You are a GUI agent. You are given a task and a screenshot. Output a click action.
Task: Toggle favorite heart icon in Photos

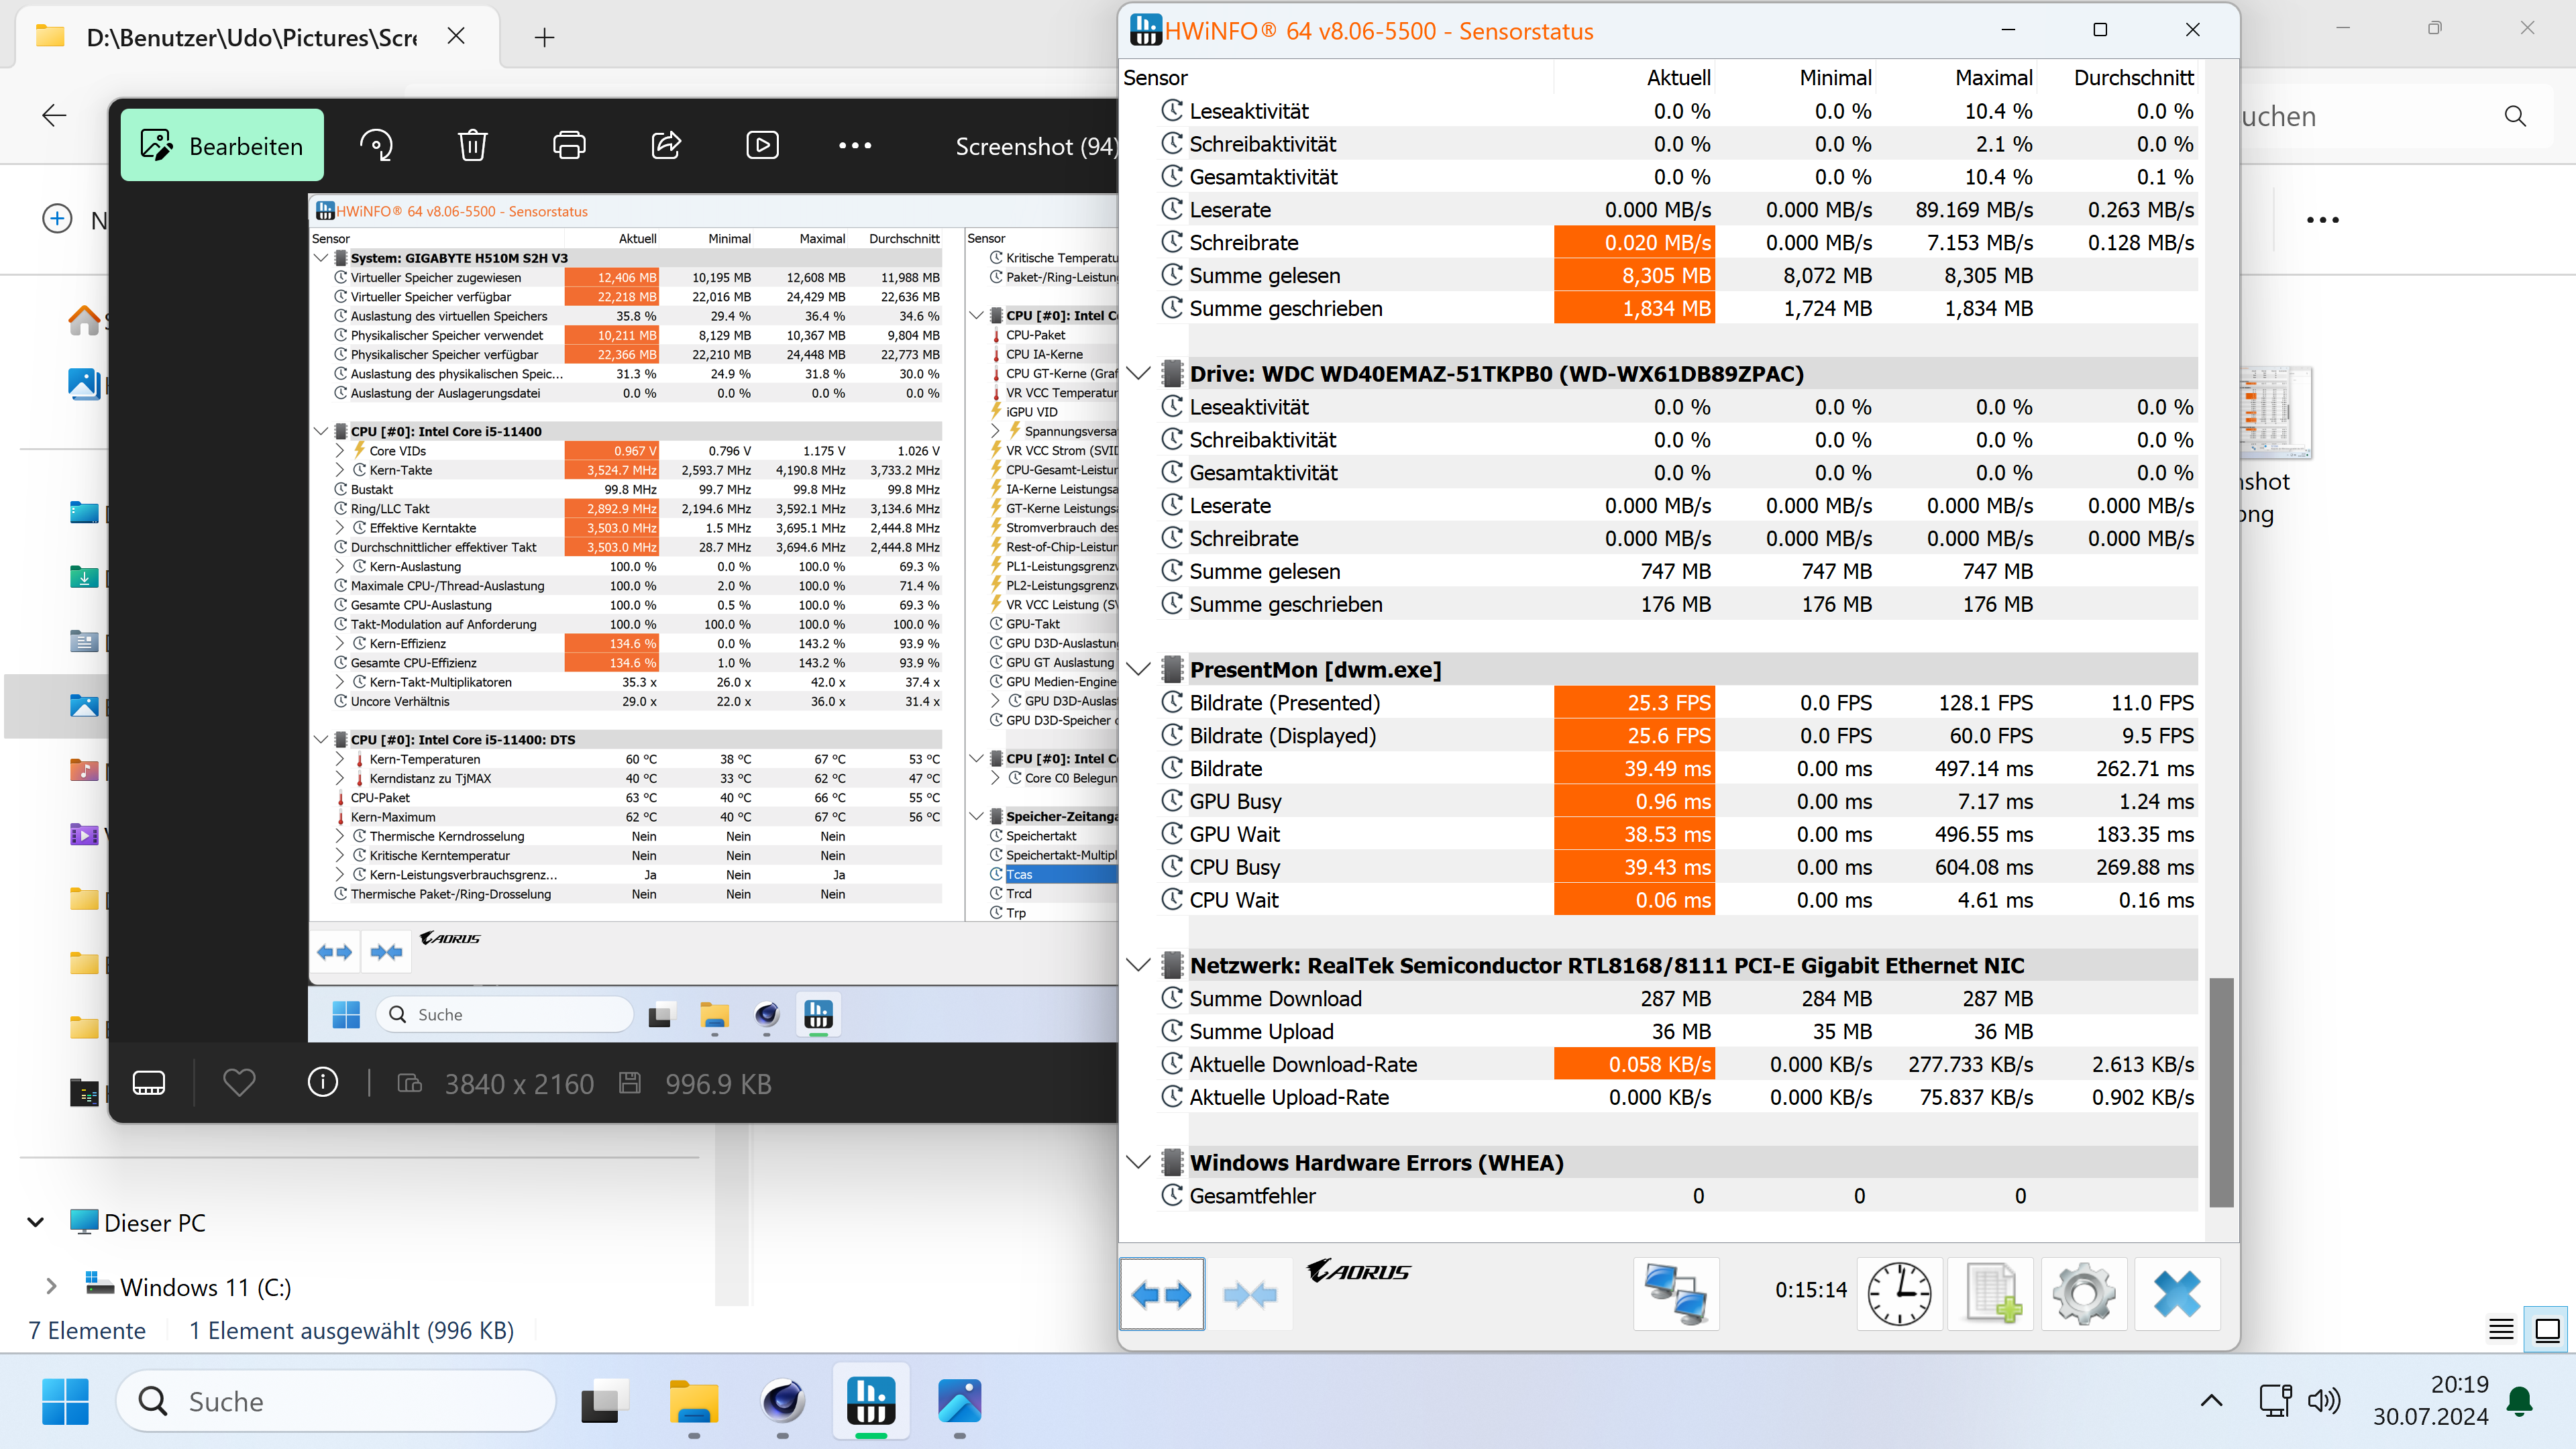(239, 1083)
